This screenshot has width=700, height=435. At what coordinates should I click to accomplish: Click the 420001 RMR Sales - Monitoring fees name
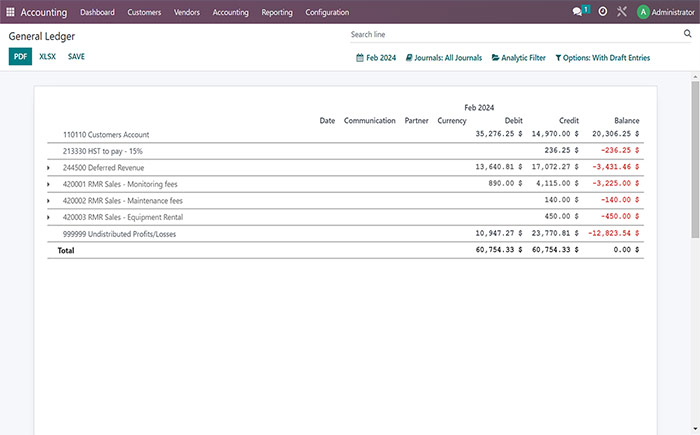(x=120, y=184)
